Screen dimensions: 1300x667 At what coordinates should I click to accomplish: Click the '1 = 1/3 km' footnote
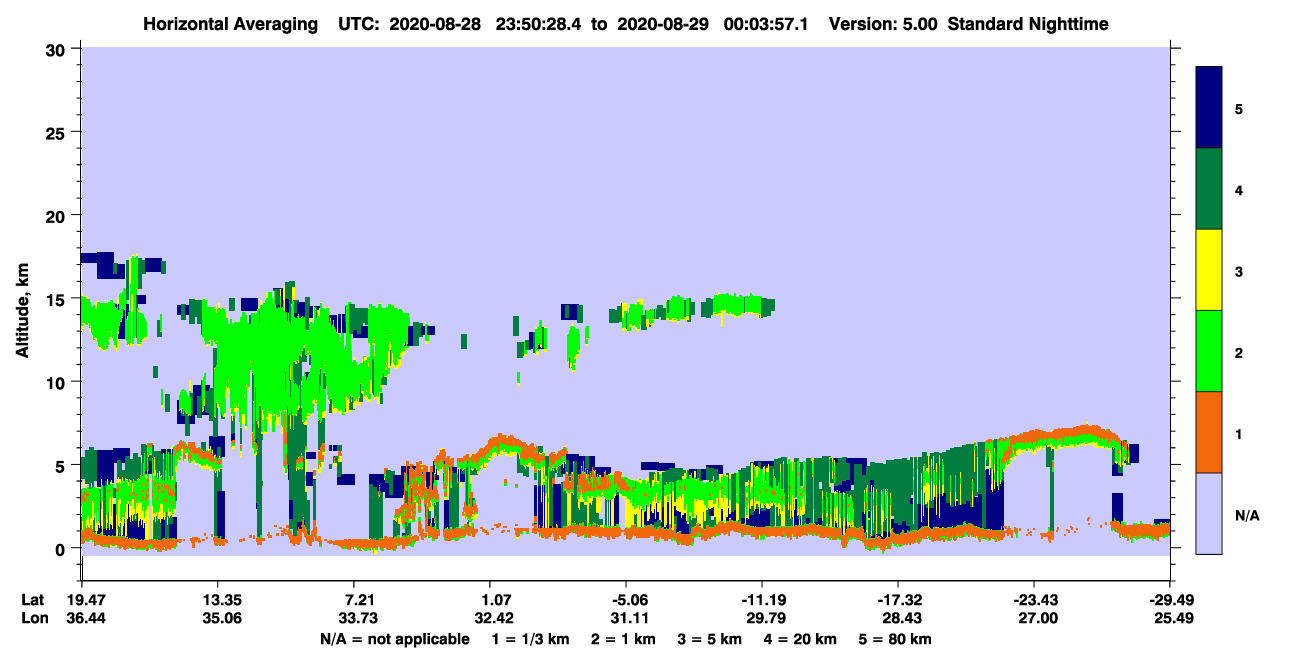[532, 639]
